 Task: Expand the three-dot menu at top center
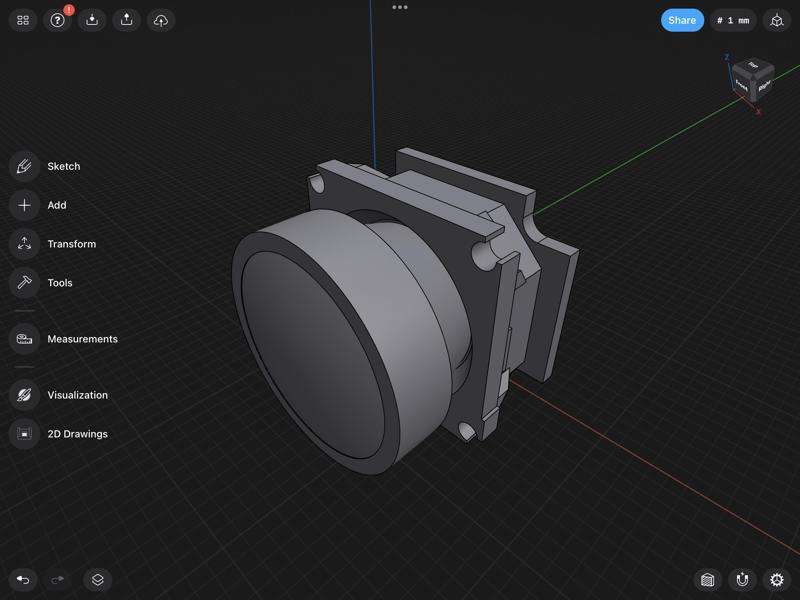400,7
